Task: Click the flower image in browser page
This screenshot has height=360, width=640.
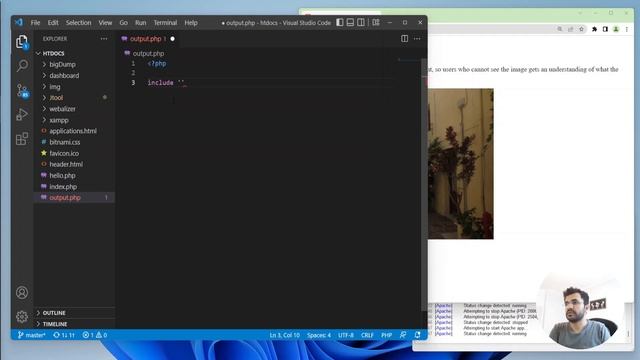Action: 460,164
